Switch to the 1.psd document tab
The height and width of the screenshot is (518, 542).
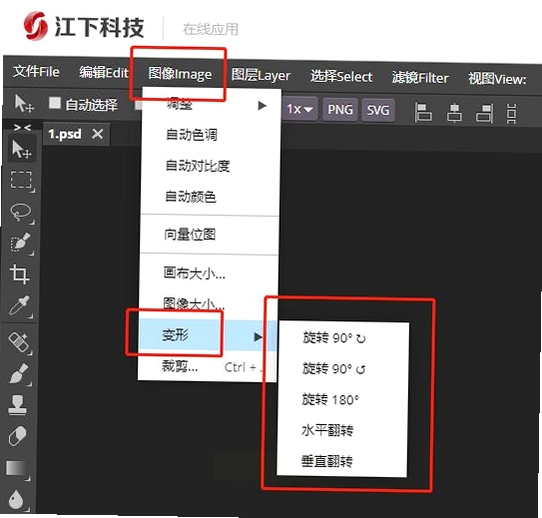[x=65, y=134]
